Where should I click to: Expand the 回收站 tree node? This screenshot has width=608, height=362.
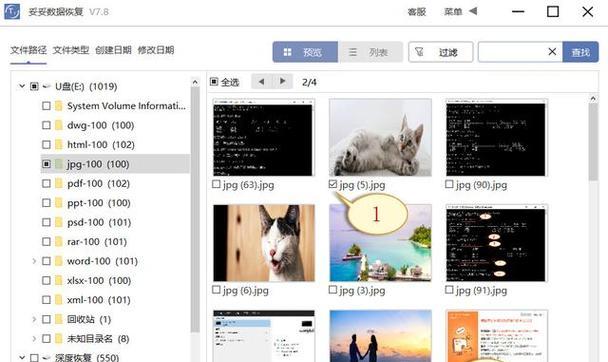click(34, 319)
